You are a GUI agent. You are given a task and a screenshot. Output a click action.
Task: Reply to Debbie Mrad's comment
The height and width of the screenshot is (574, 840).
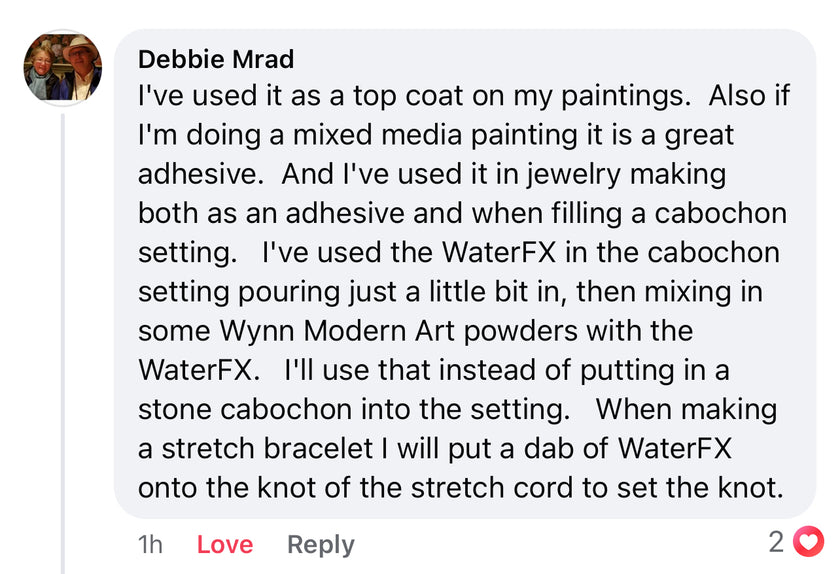tap(320, 544)
